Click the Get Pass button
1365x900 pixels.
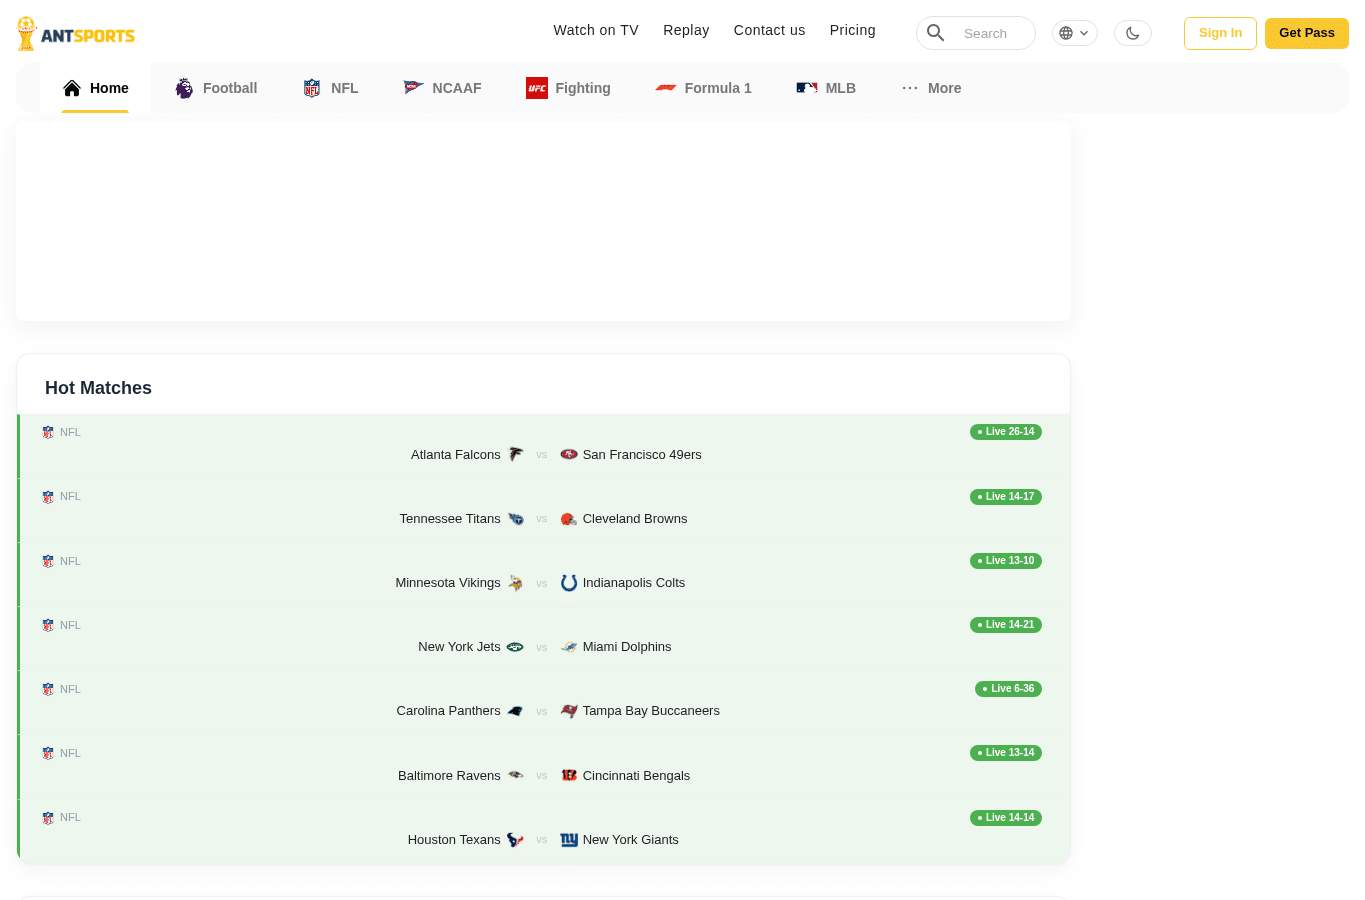[x=1306, y=33]
